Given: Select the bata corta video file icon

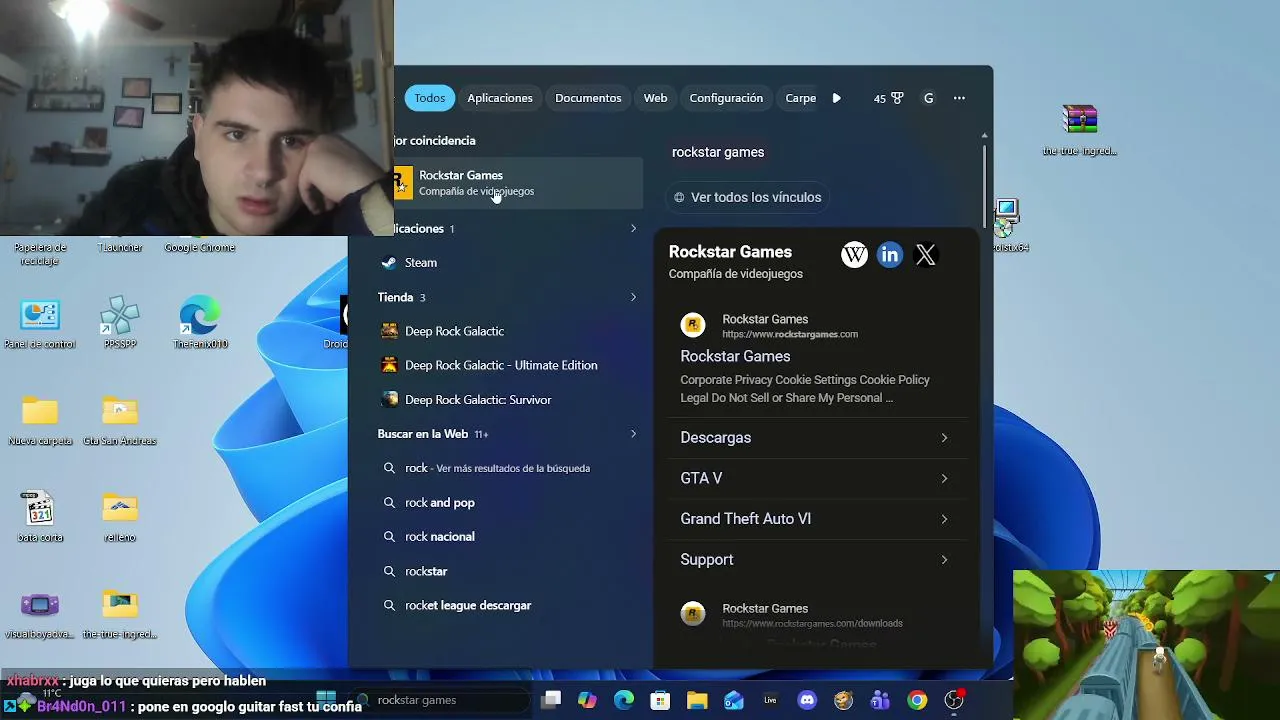Looking at the screenshot, I should [x=40, y=517].
